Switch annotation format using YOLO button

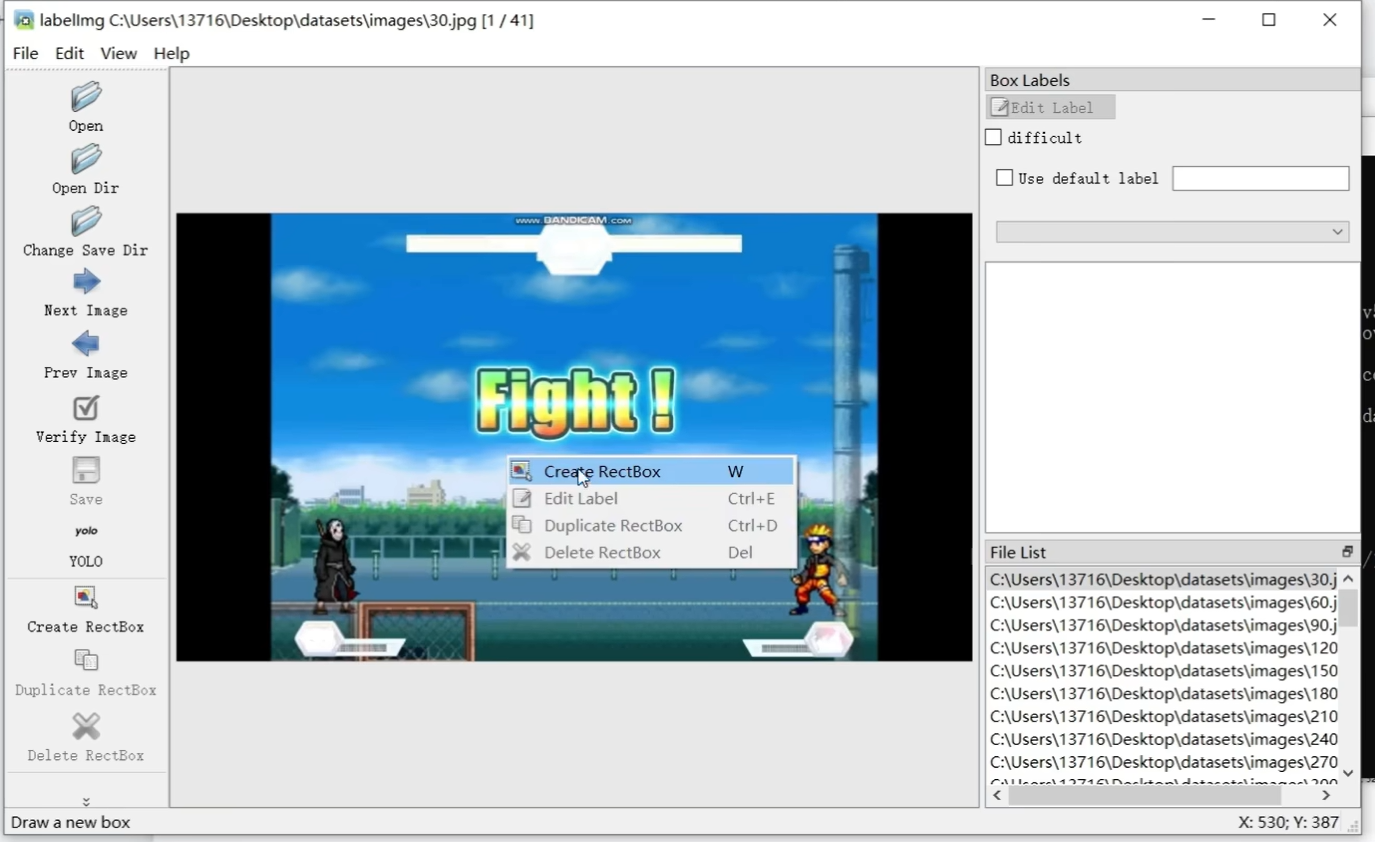tap(86, 532)
